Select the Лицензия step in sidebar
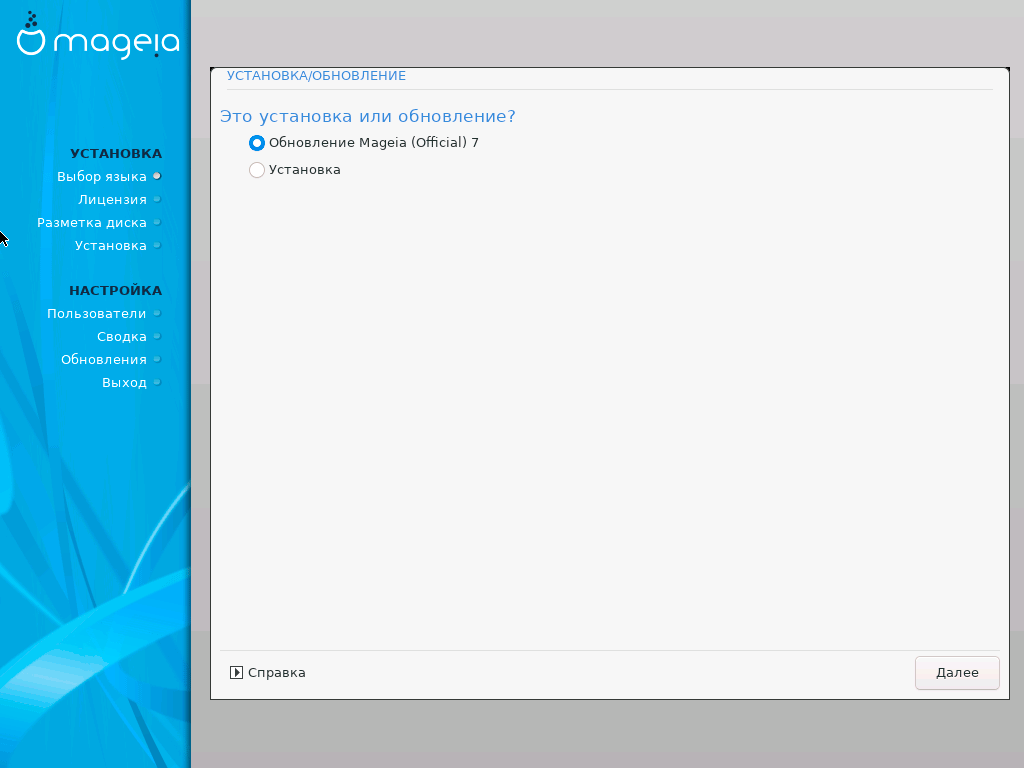Screen dimensions: 1024x768 [112, 199]
